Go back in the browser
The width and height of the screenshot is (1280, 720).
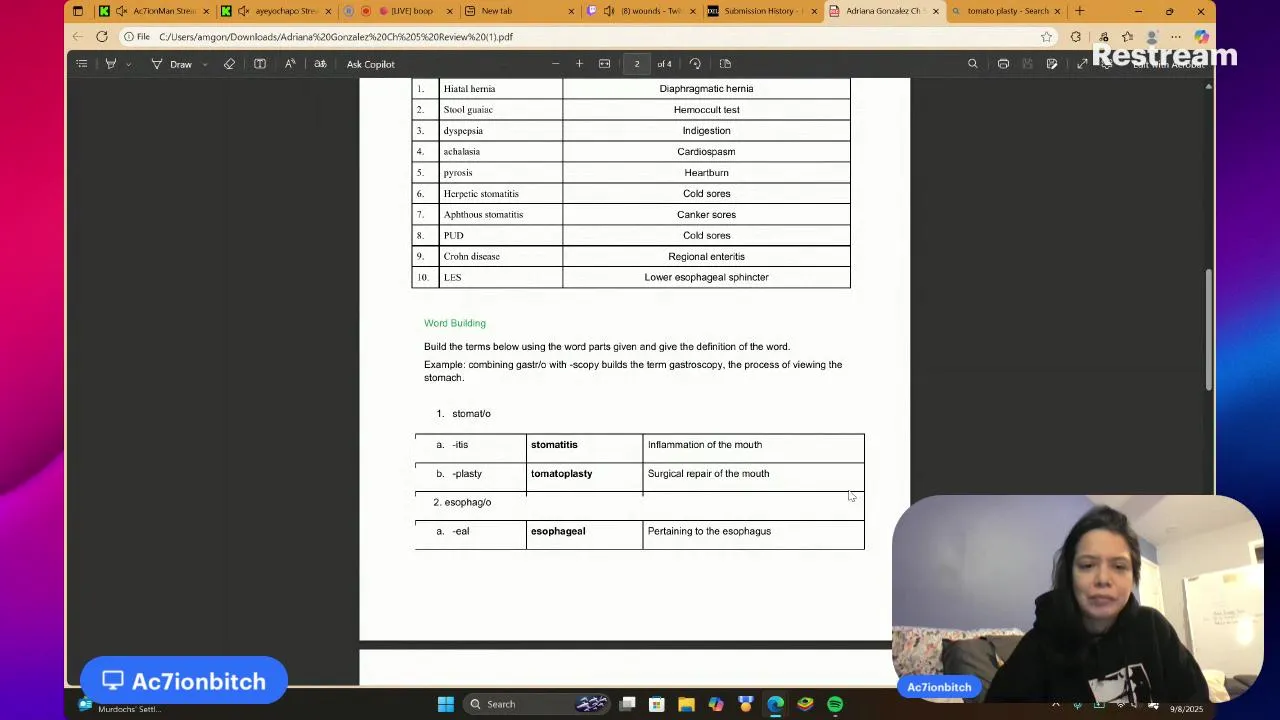[78, 37]
